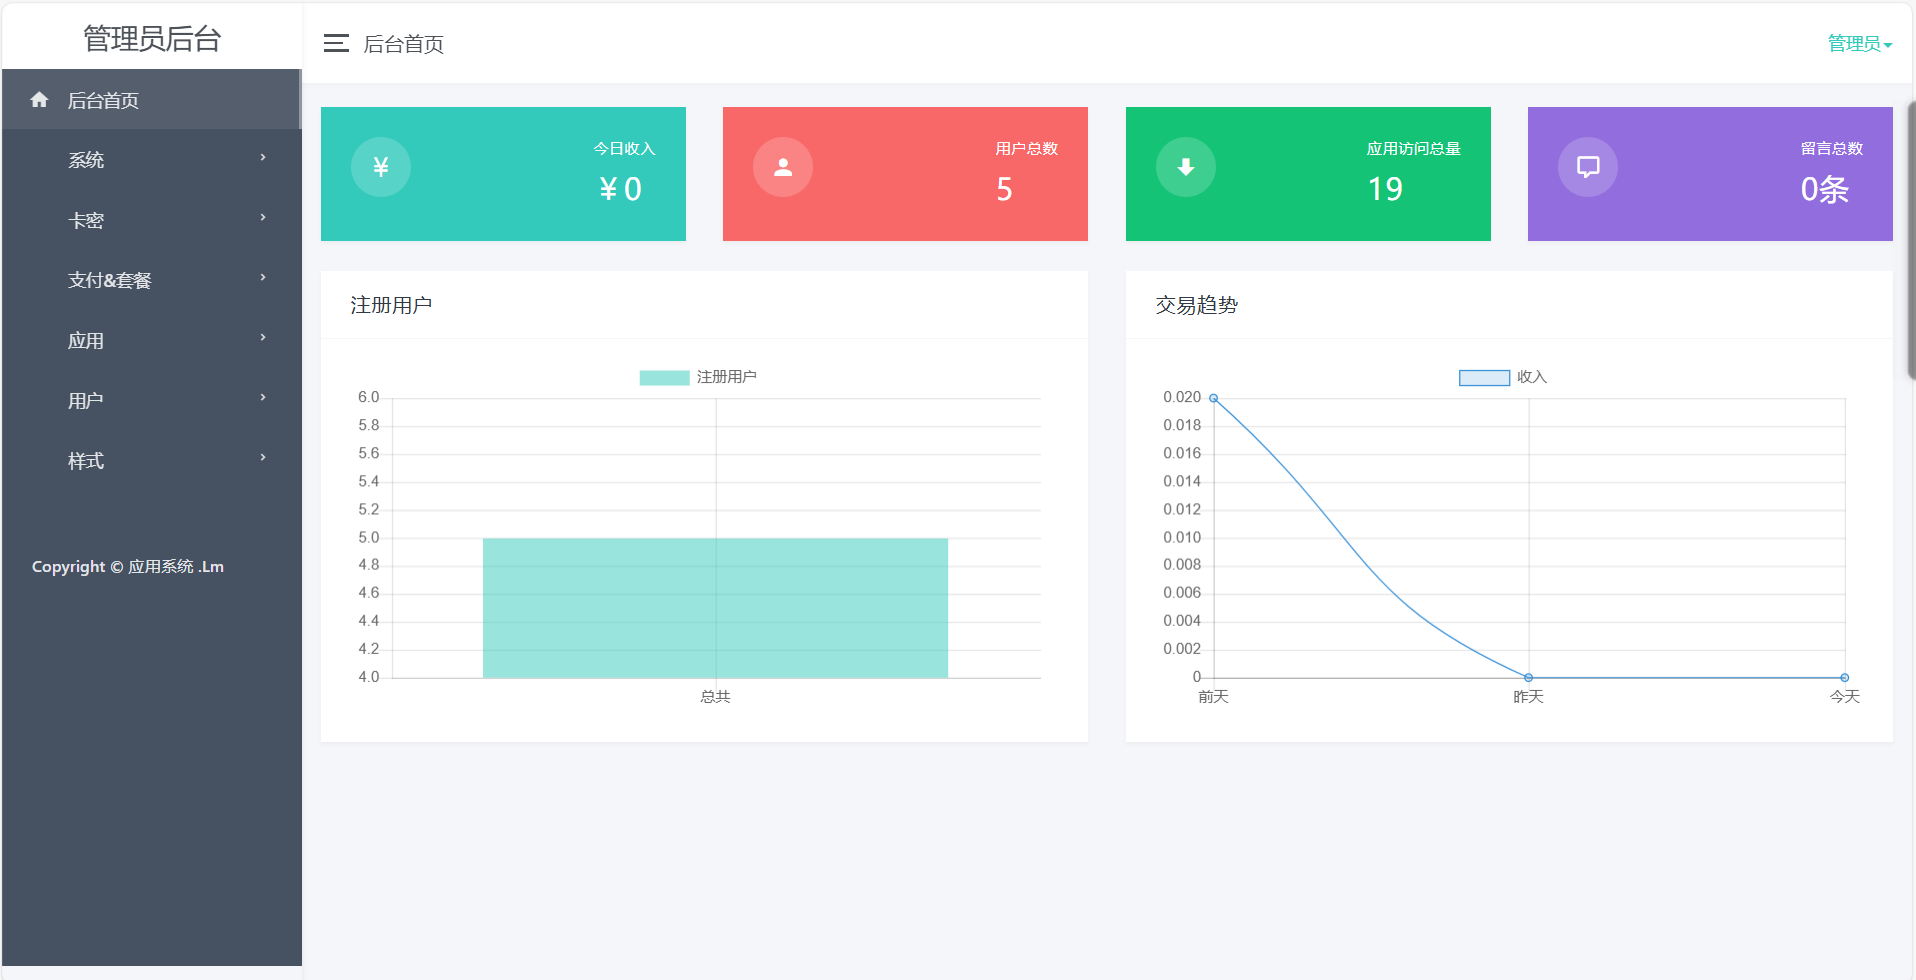The image size is (1916, 980).
Task: Click the comment icon on 留言总数 card
Action: click(x=1588, y=167)
